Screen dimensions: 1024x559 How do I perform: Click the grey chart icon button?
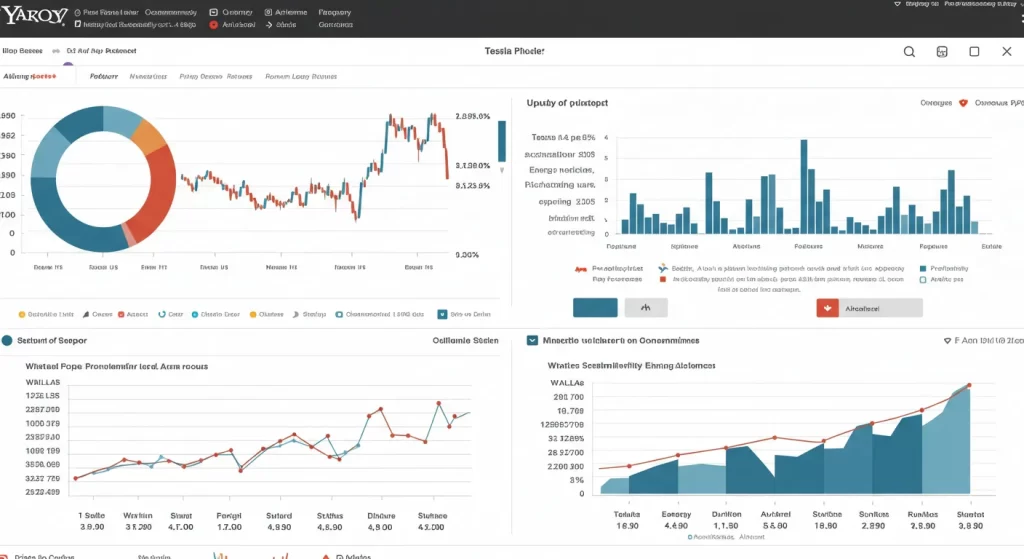[x=646, y=308]
